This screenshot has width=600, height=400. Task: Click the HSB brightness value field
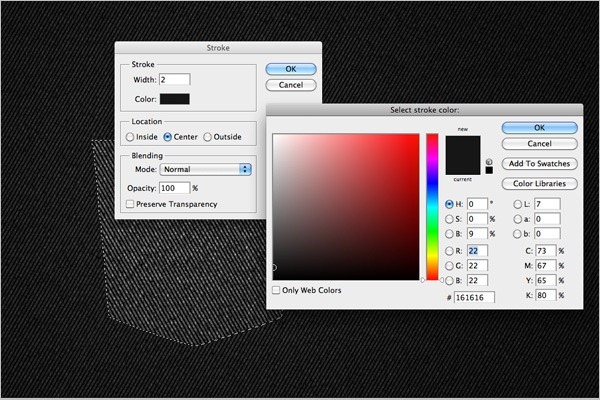pos(477,233)
